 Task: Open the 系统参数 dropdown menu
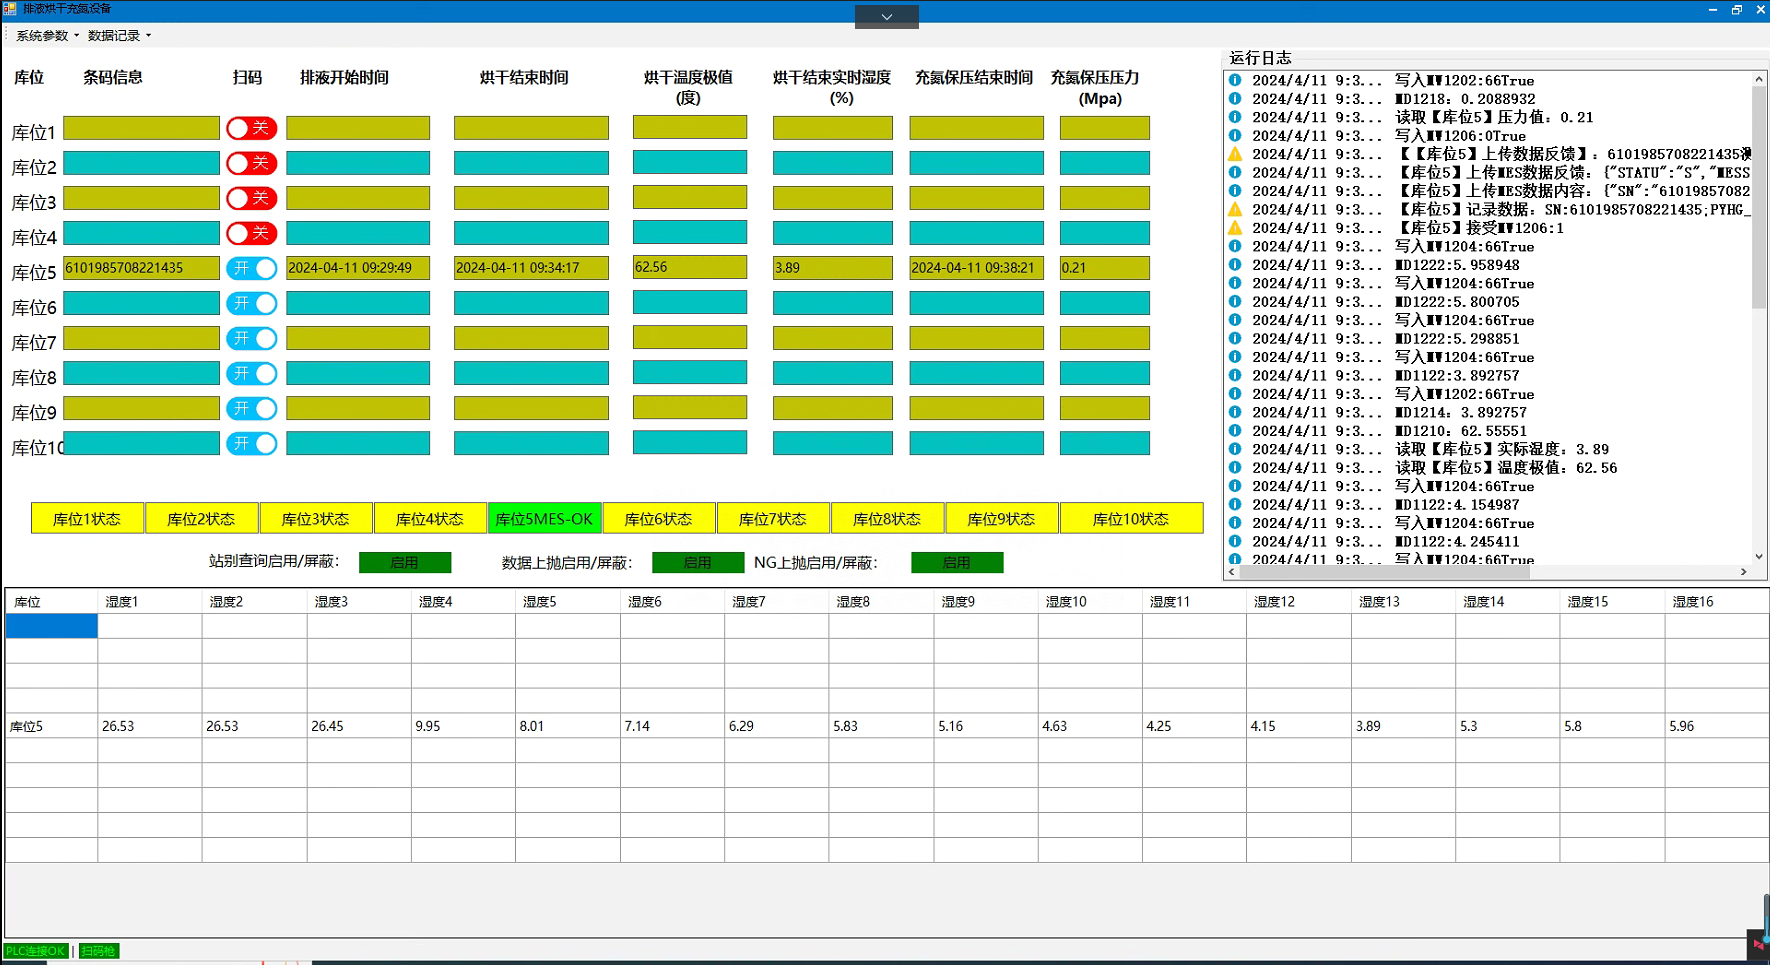46,36
